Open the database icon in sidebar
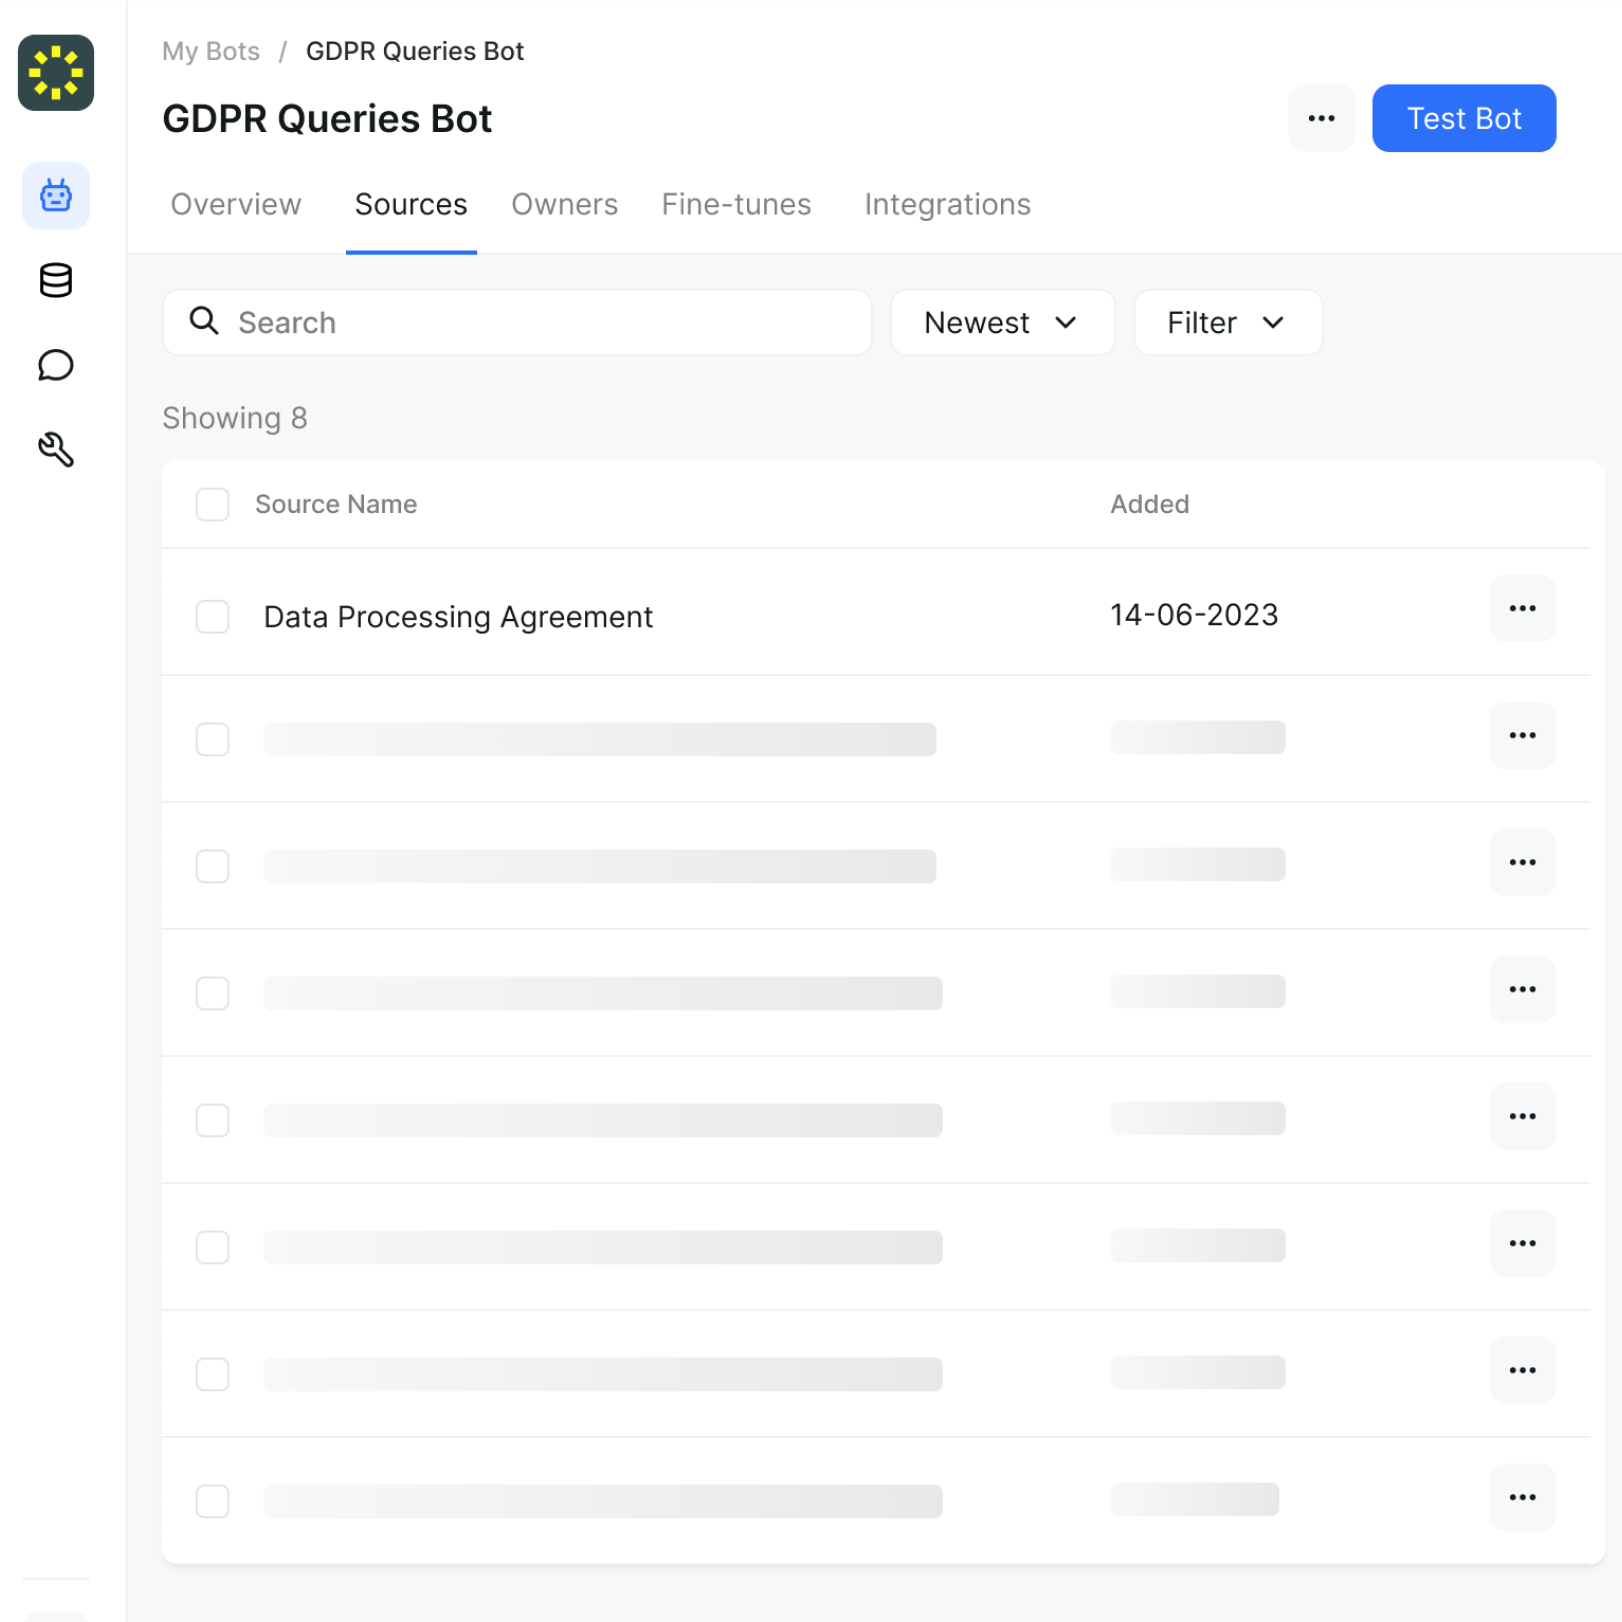Screen dimensions: 1622x1622 coord(56,281)
